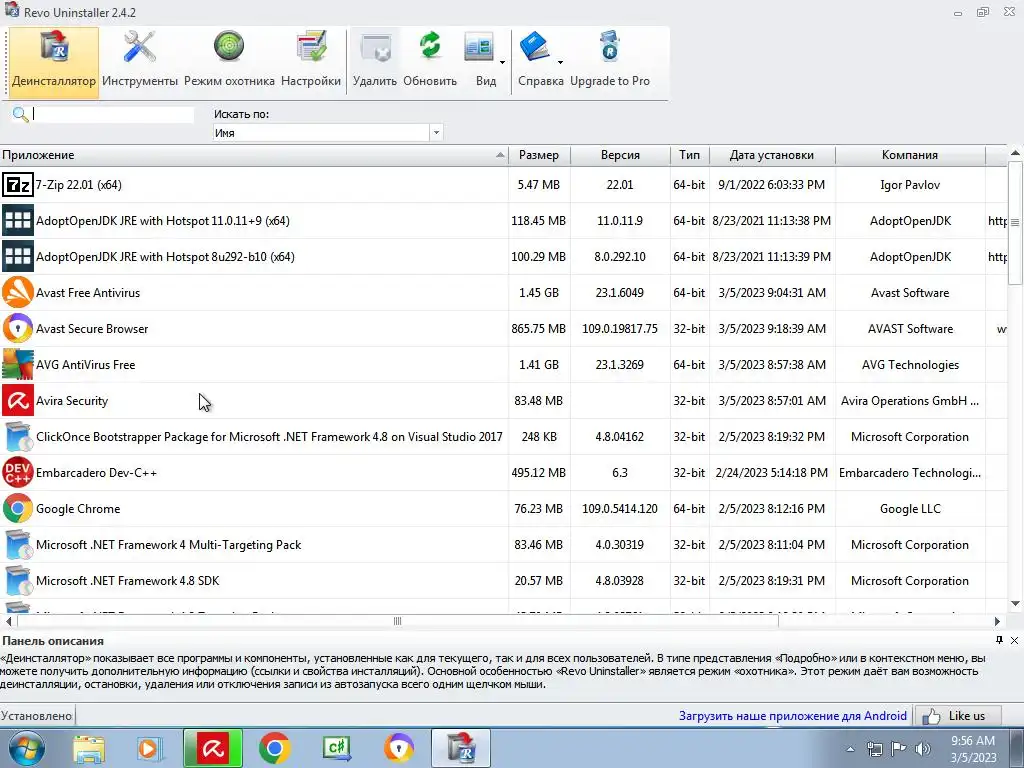Select AdoptOpenJDK JRE 8u292-b10 icon
1024x768 pixels.
tap(18, 257)
